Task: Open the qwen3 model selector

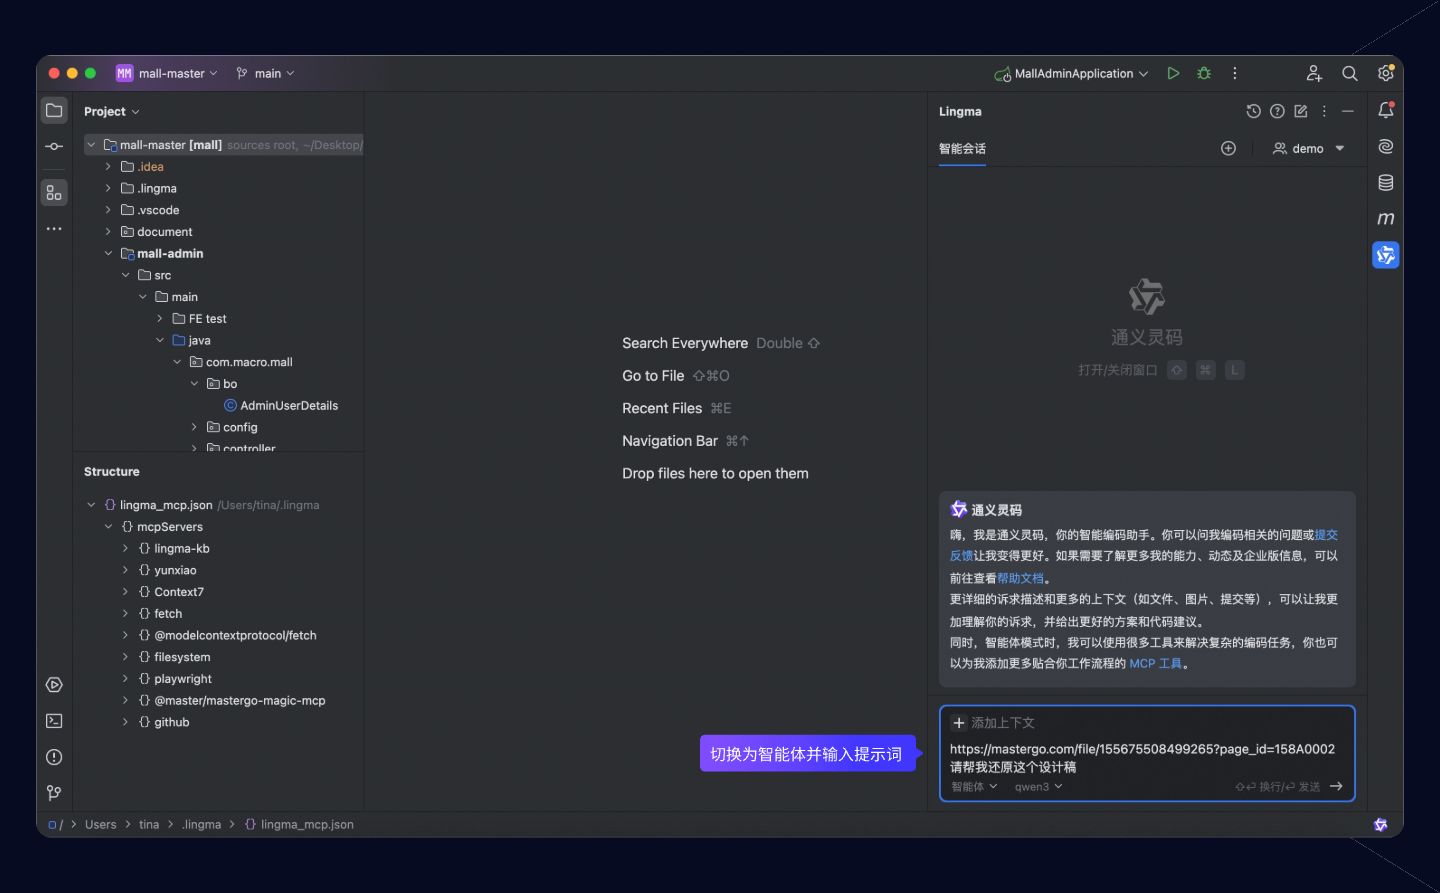Action: click(x=1038, y=787)
